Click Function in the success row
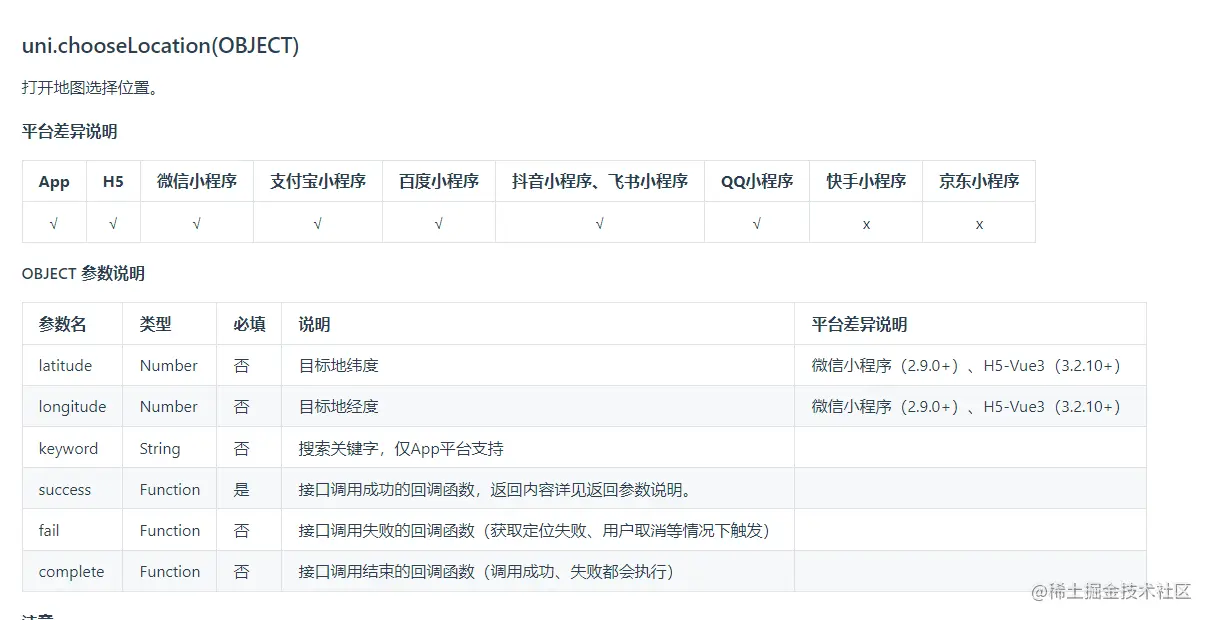The width and height of the screenshot is (1210, 620). click(170, 490)
